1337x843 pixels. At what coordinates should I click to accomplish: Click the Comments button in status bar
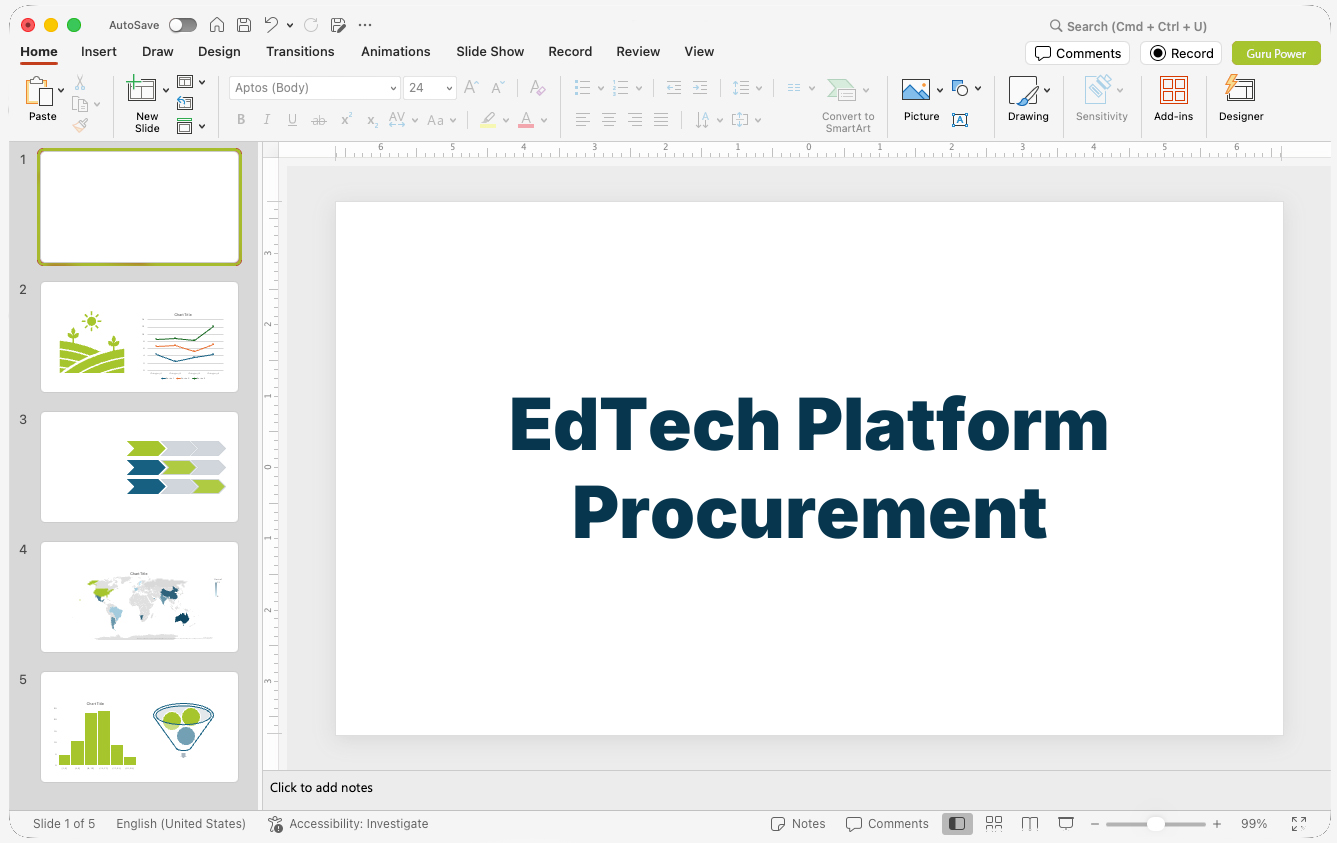[x=887, y=824]
